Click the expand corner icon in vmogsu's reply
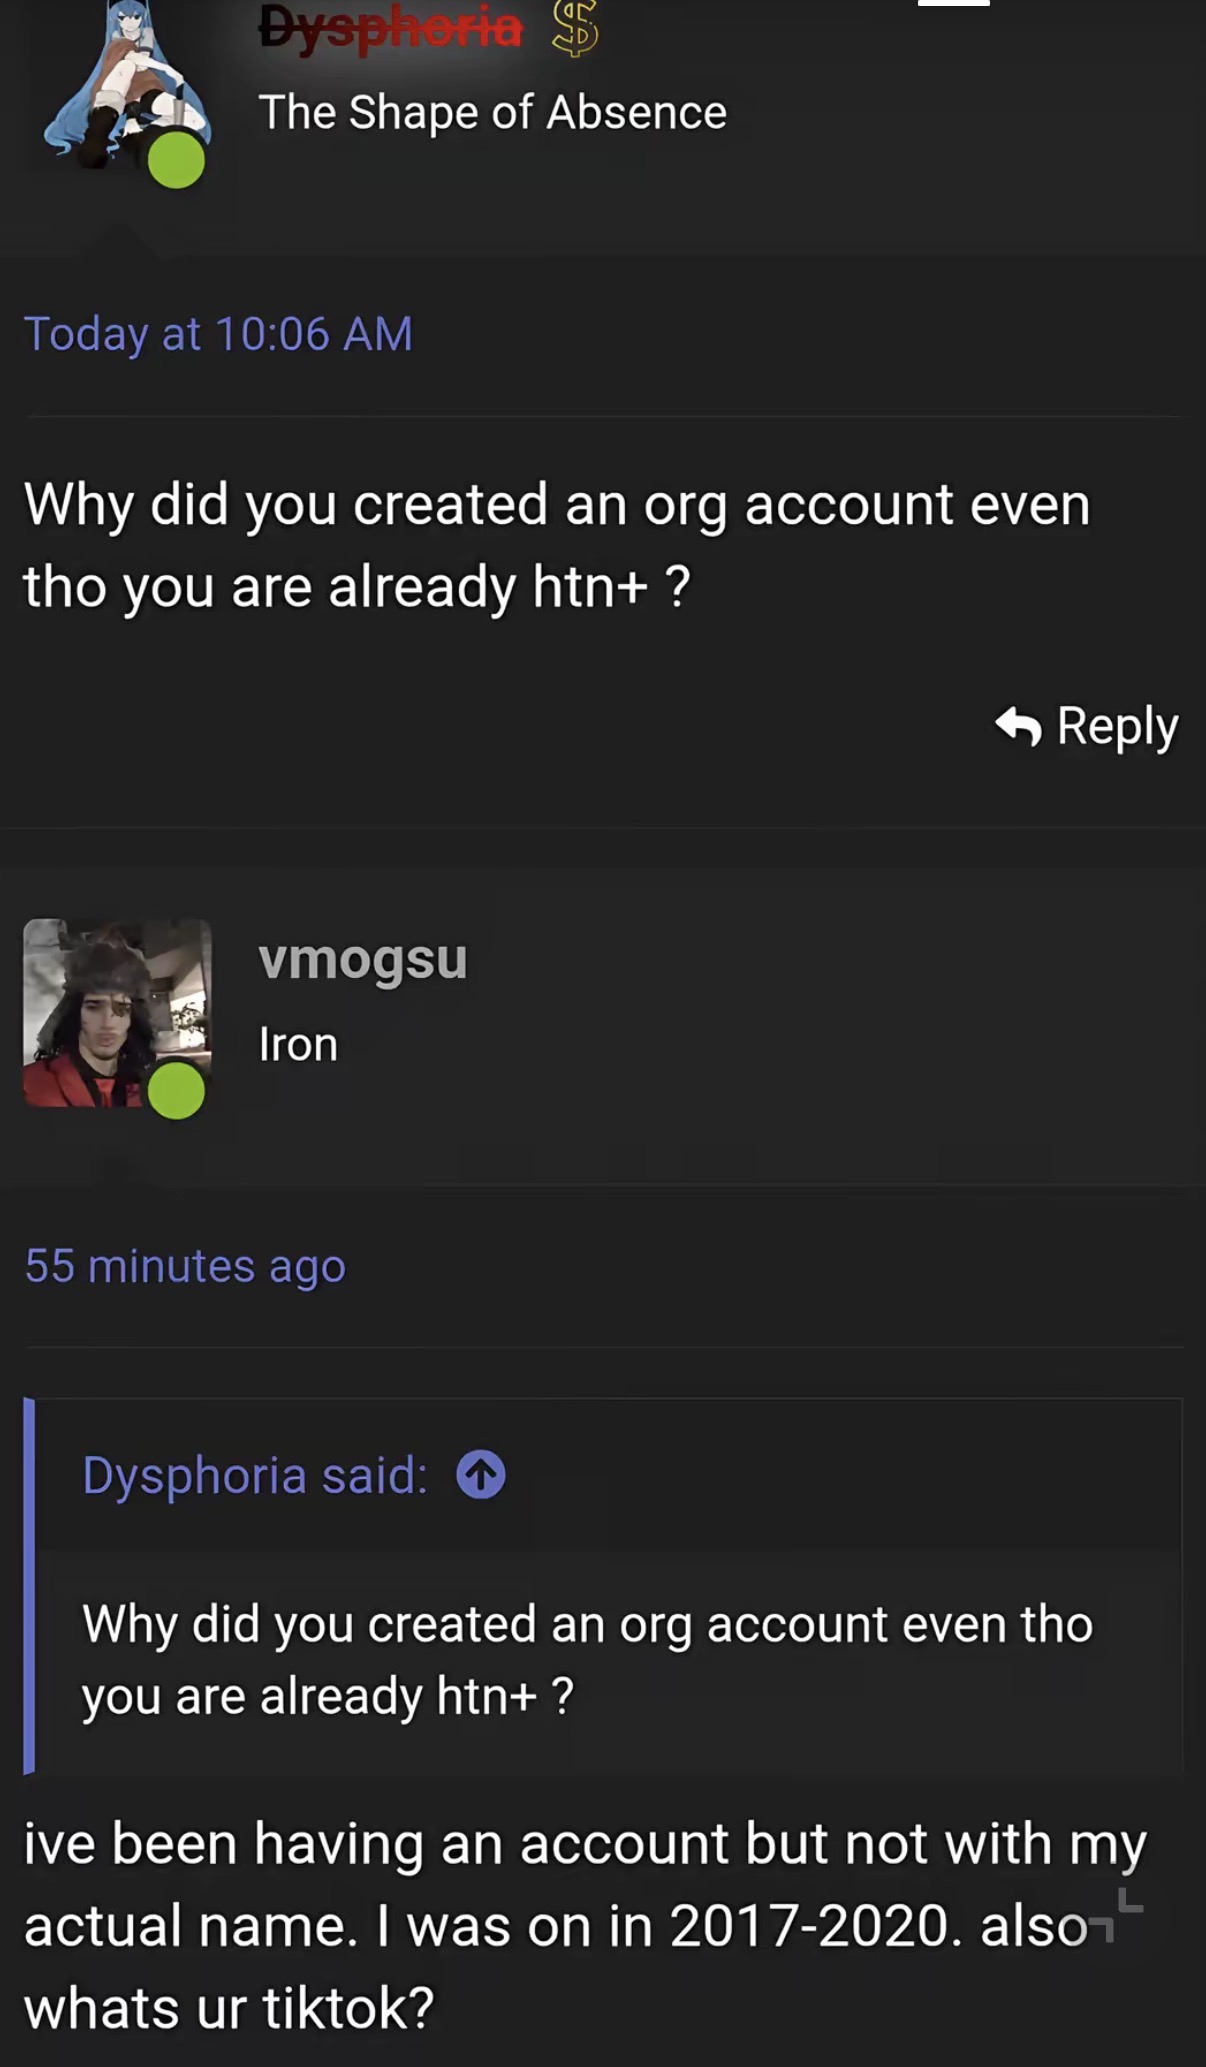The height and width of the screenshot is (2067, 1206). [1114, 1915]
